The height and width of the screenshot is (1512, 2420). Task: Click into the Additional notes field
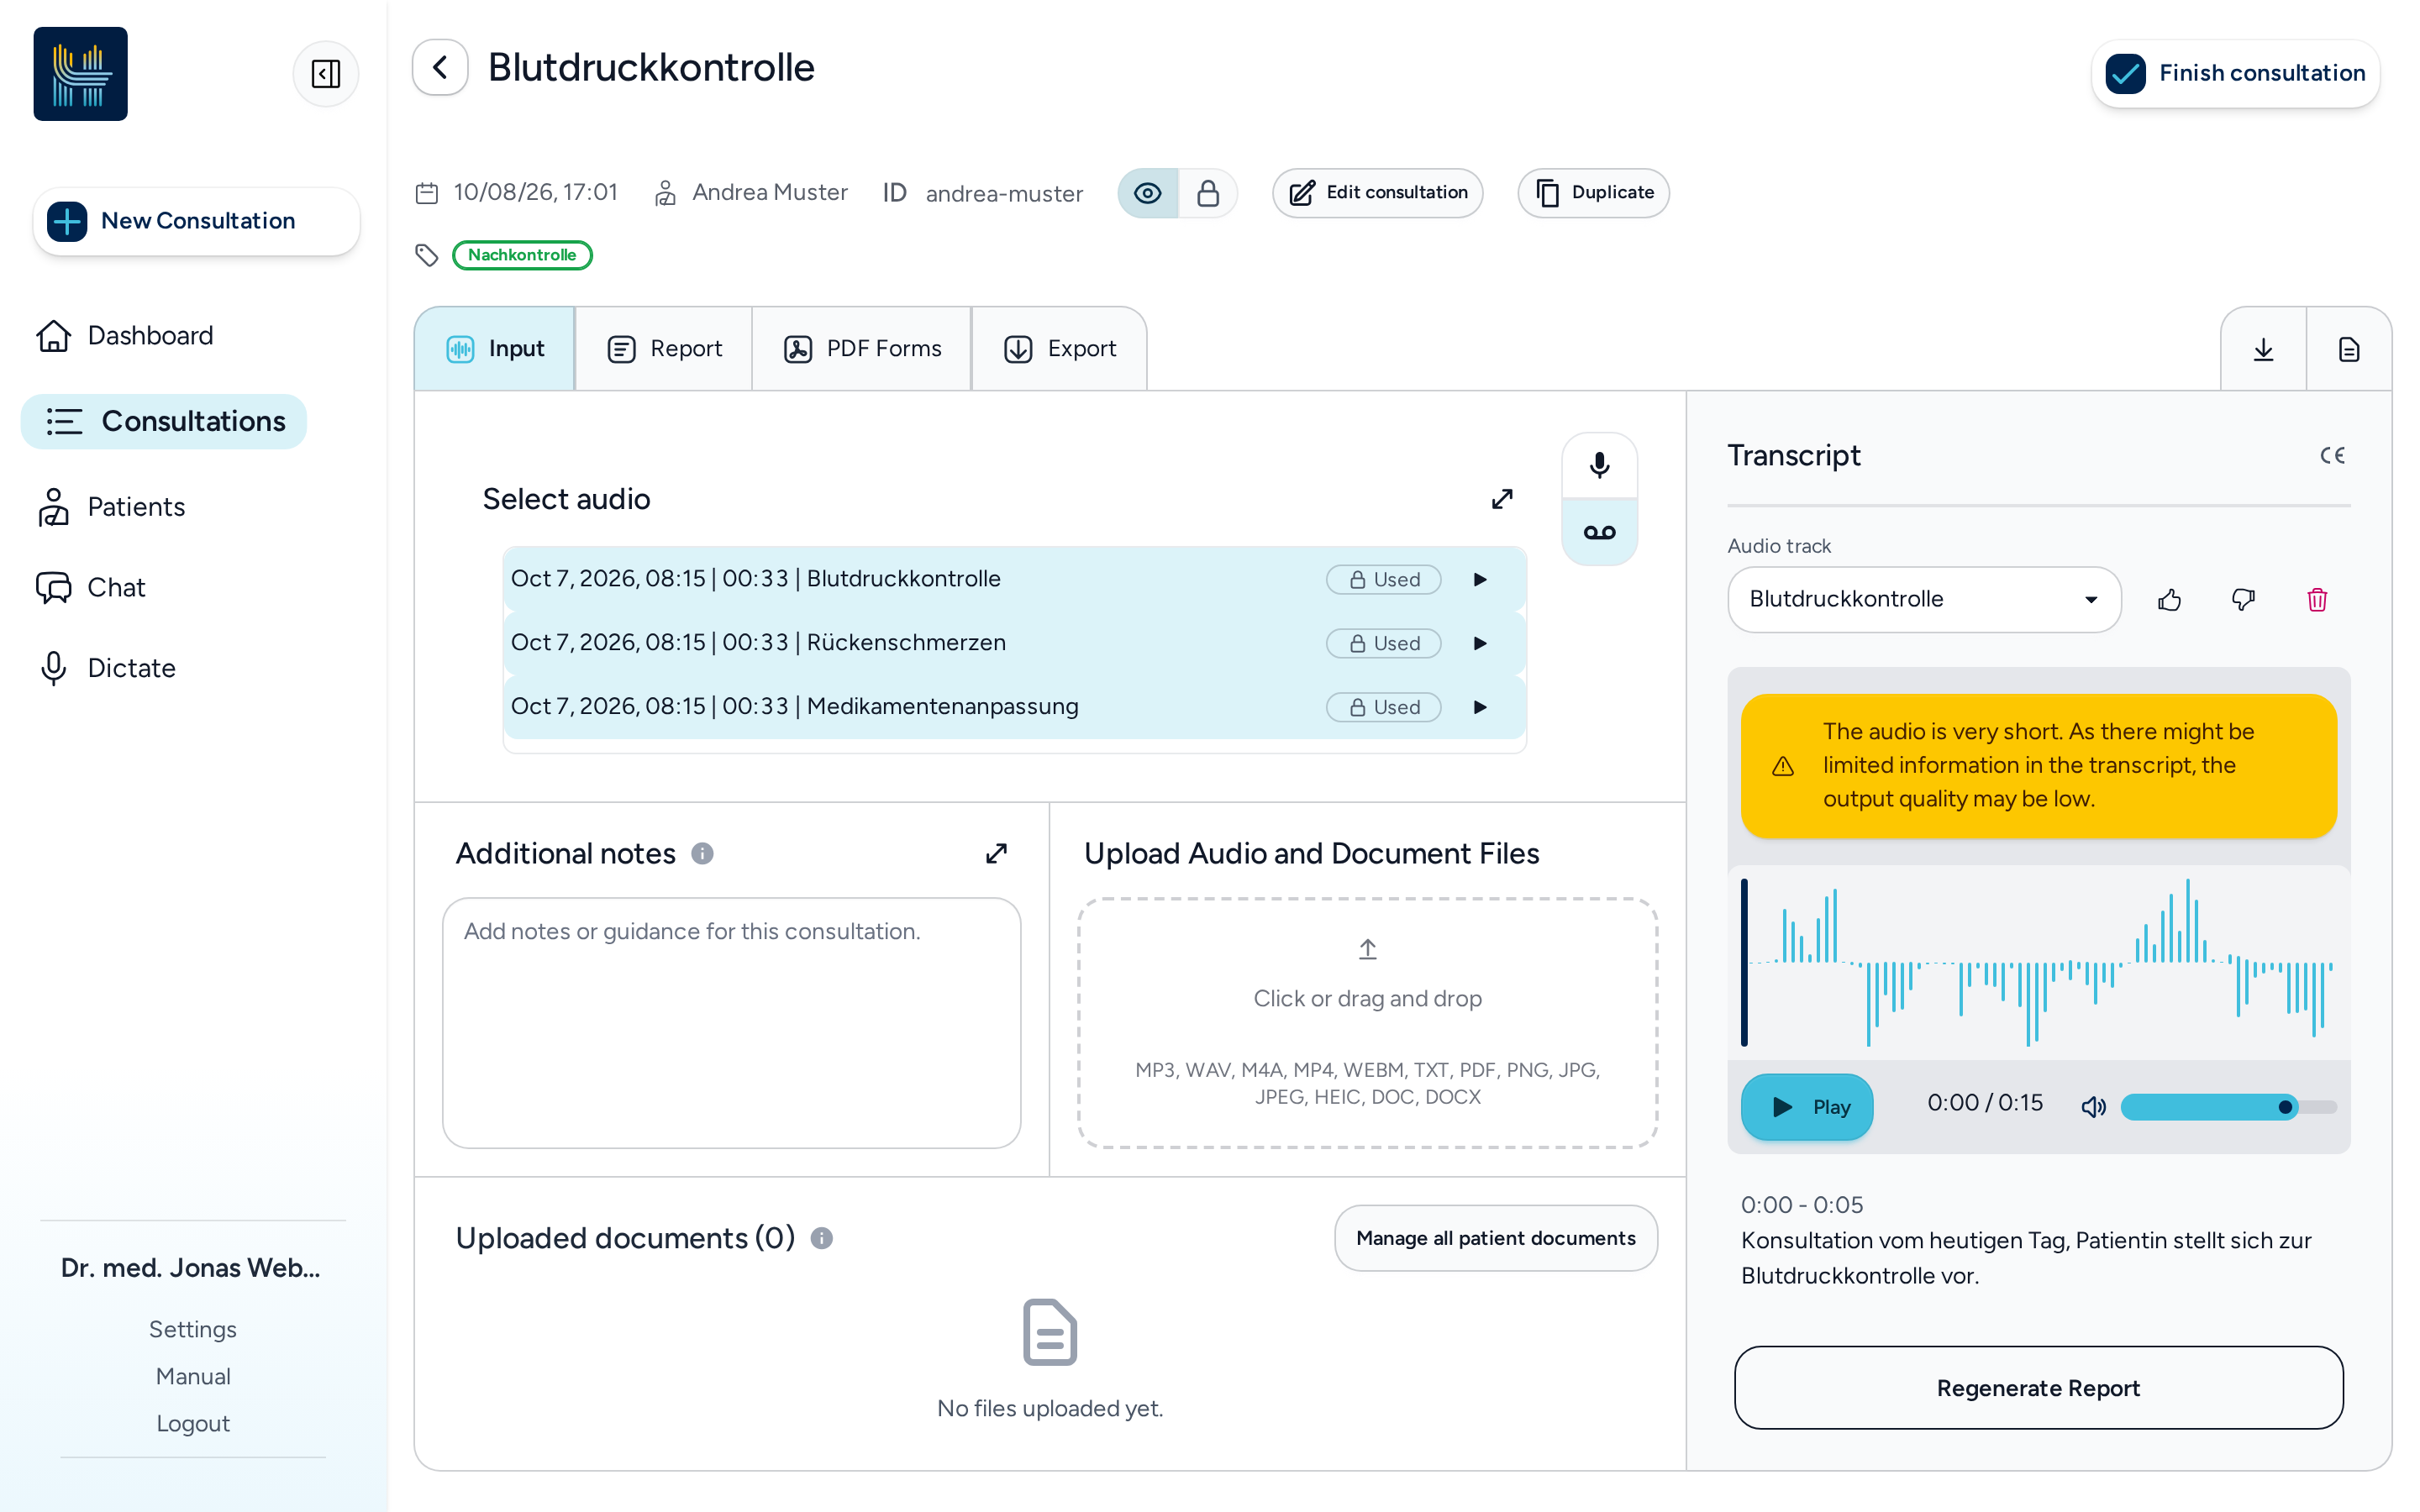click(732, 1022)
